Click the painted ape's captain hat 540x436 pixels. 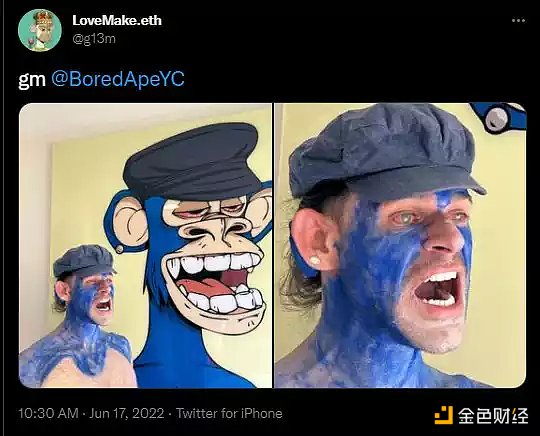pyautogui.click(x=193, y=160)
